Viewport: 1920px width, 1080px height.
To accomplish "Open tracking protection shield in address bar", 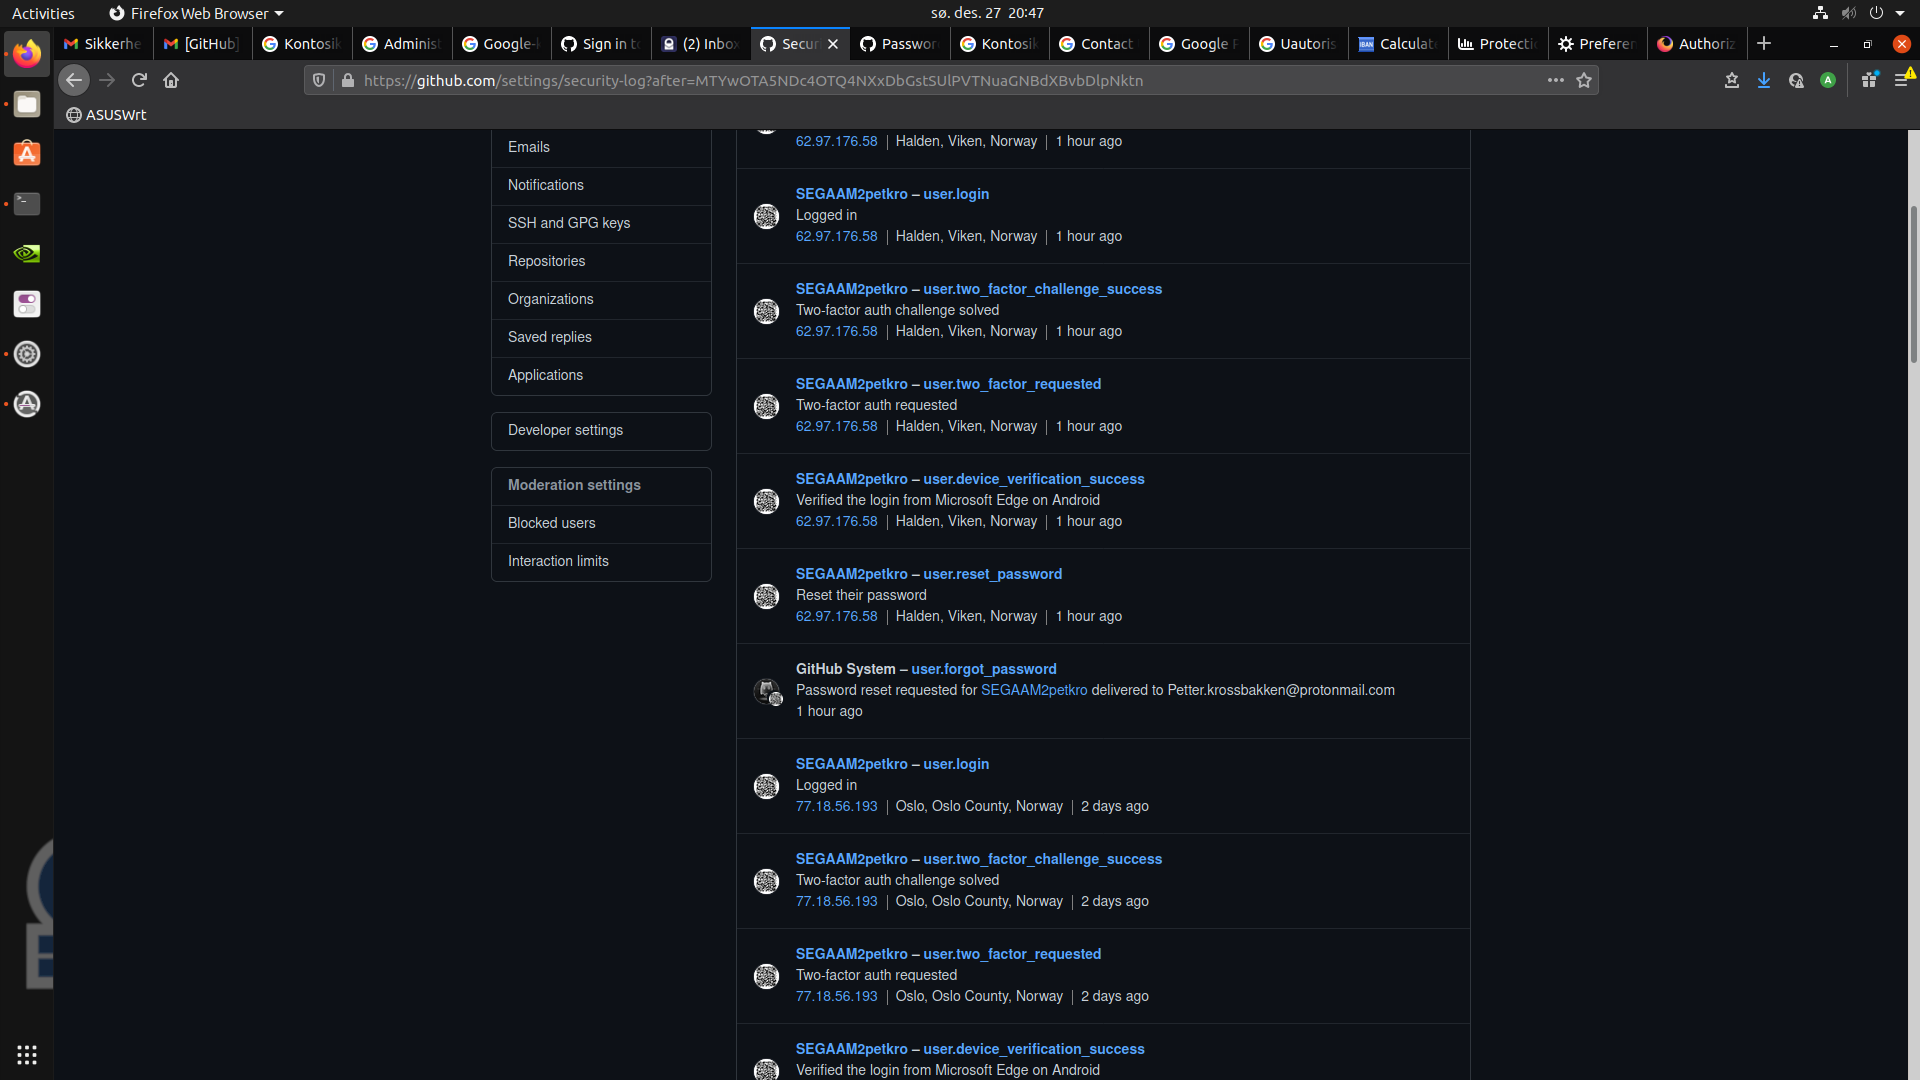I will tap(319, 80).
